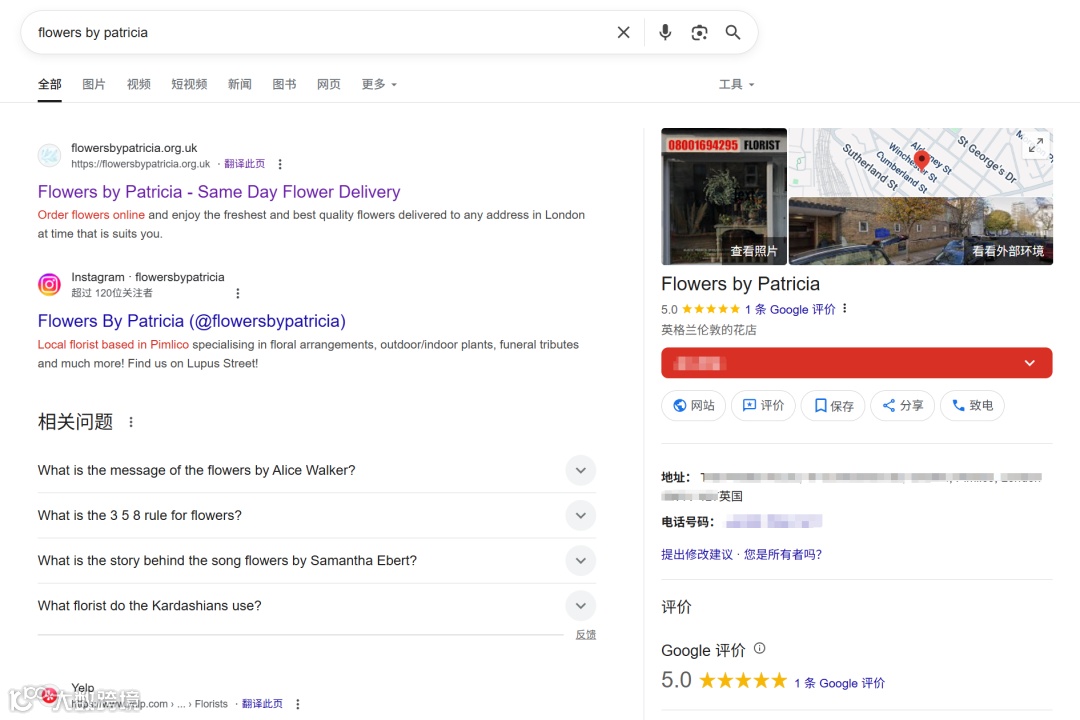Open '1 条 Google 评价' beside the large 5.0 rating
Viewport: 1080px width, 720px height.
click(x=840, y=683)
